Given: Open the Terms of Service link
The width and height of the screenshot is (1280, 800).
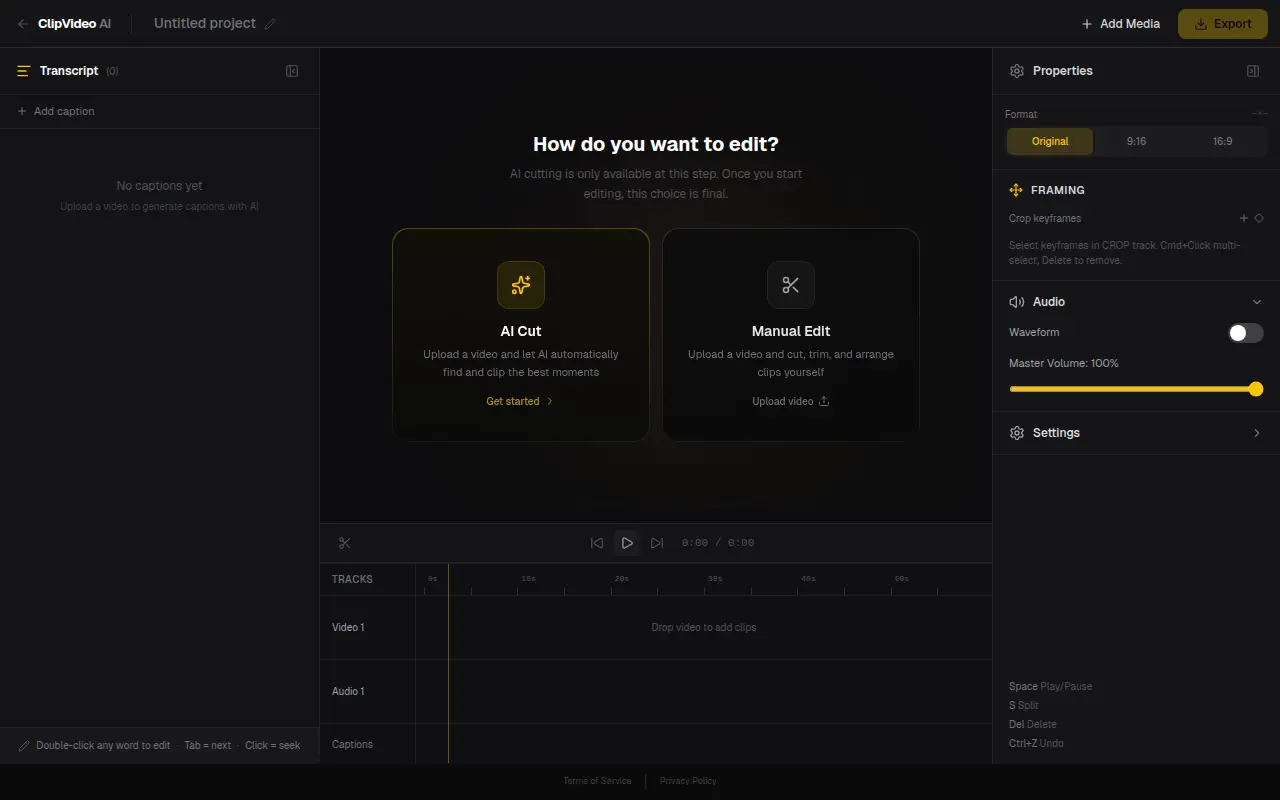Looking at the screenshot, I should [x=597, y=781].
